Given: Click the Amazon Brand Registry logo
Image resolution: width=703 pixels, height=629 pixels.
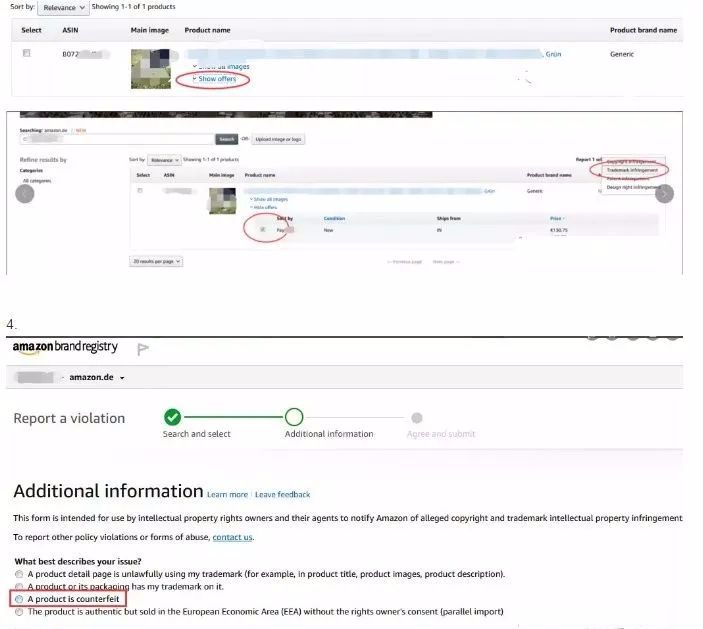Looking at the screenshot, I should [x=65, y=347].
